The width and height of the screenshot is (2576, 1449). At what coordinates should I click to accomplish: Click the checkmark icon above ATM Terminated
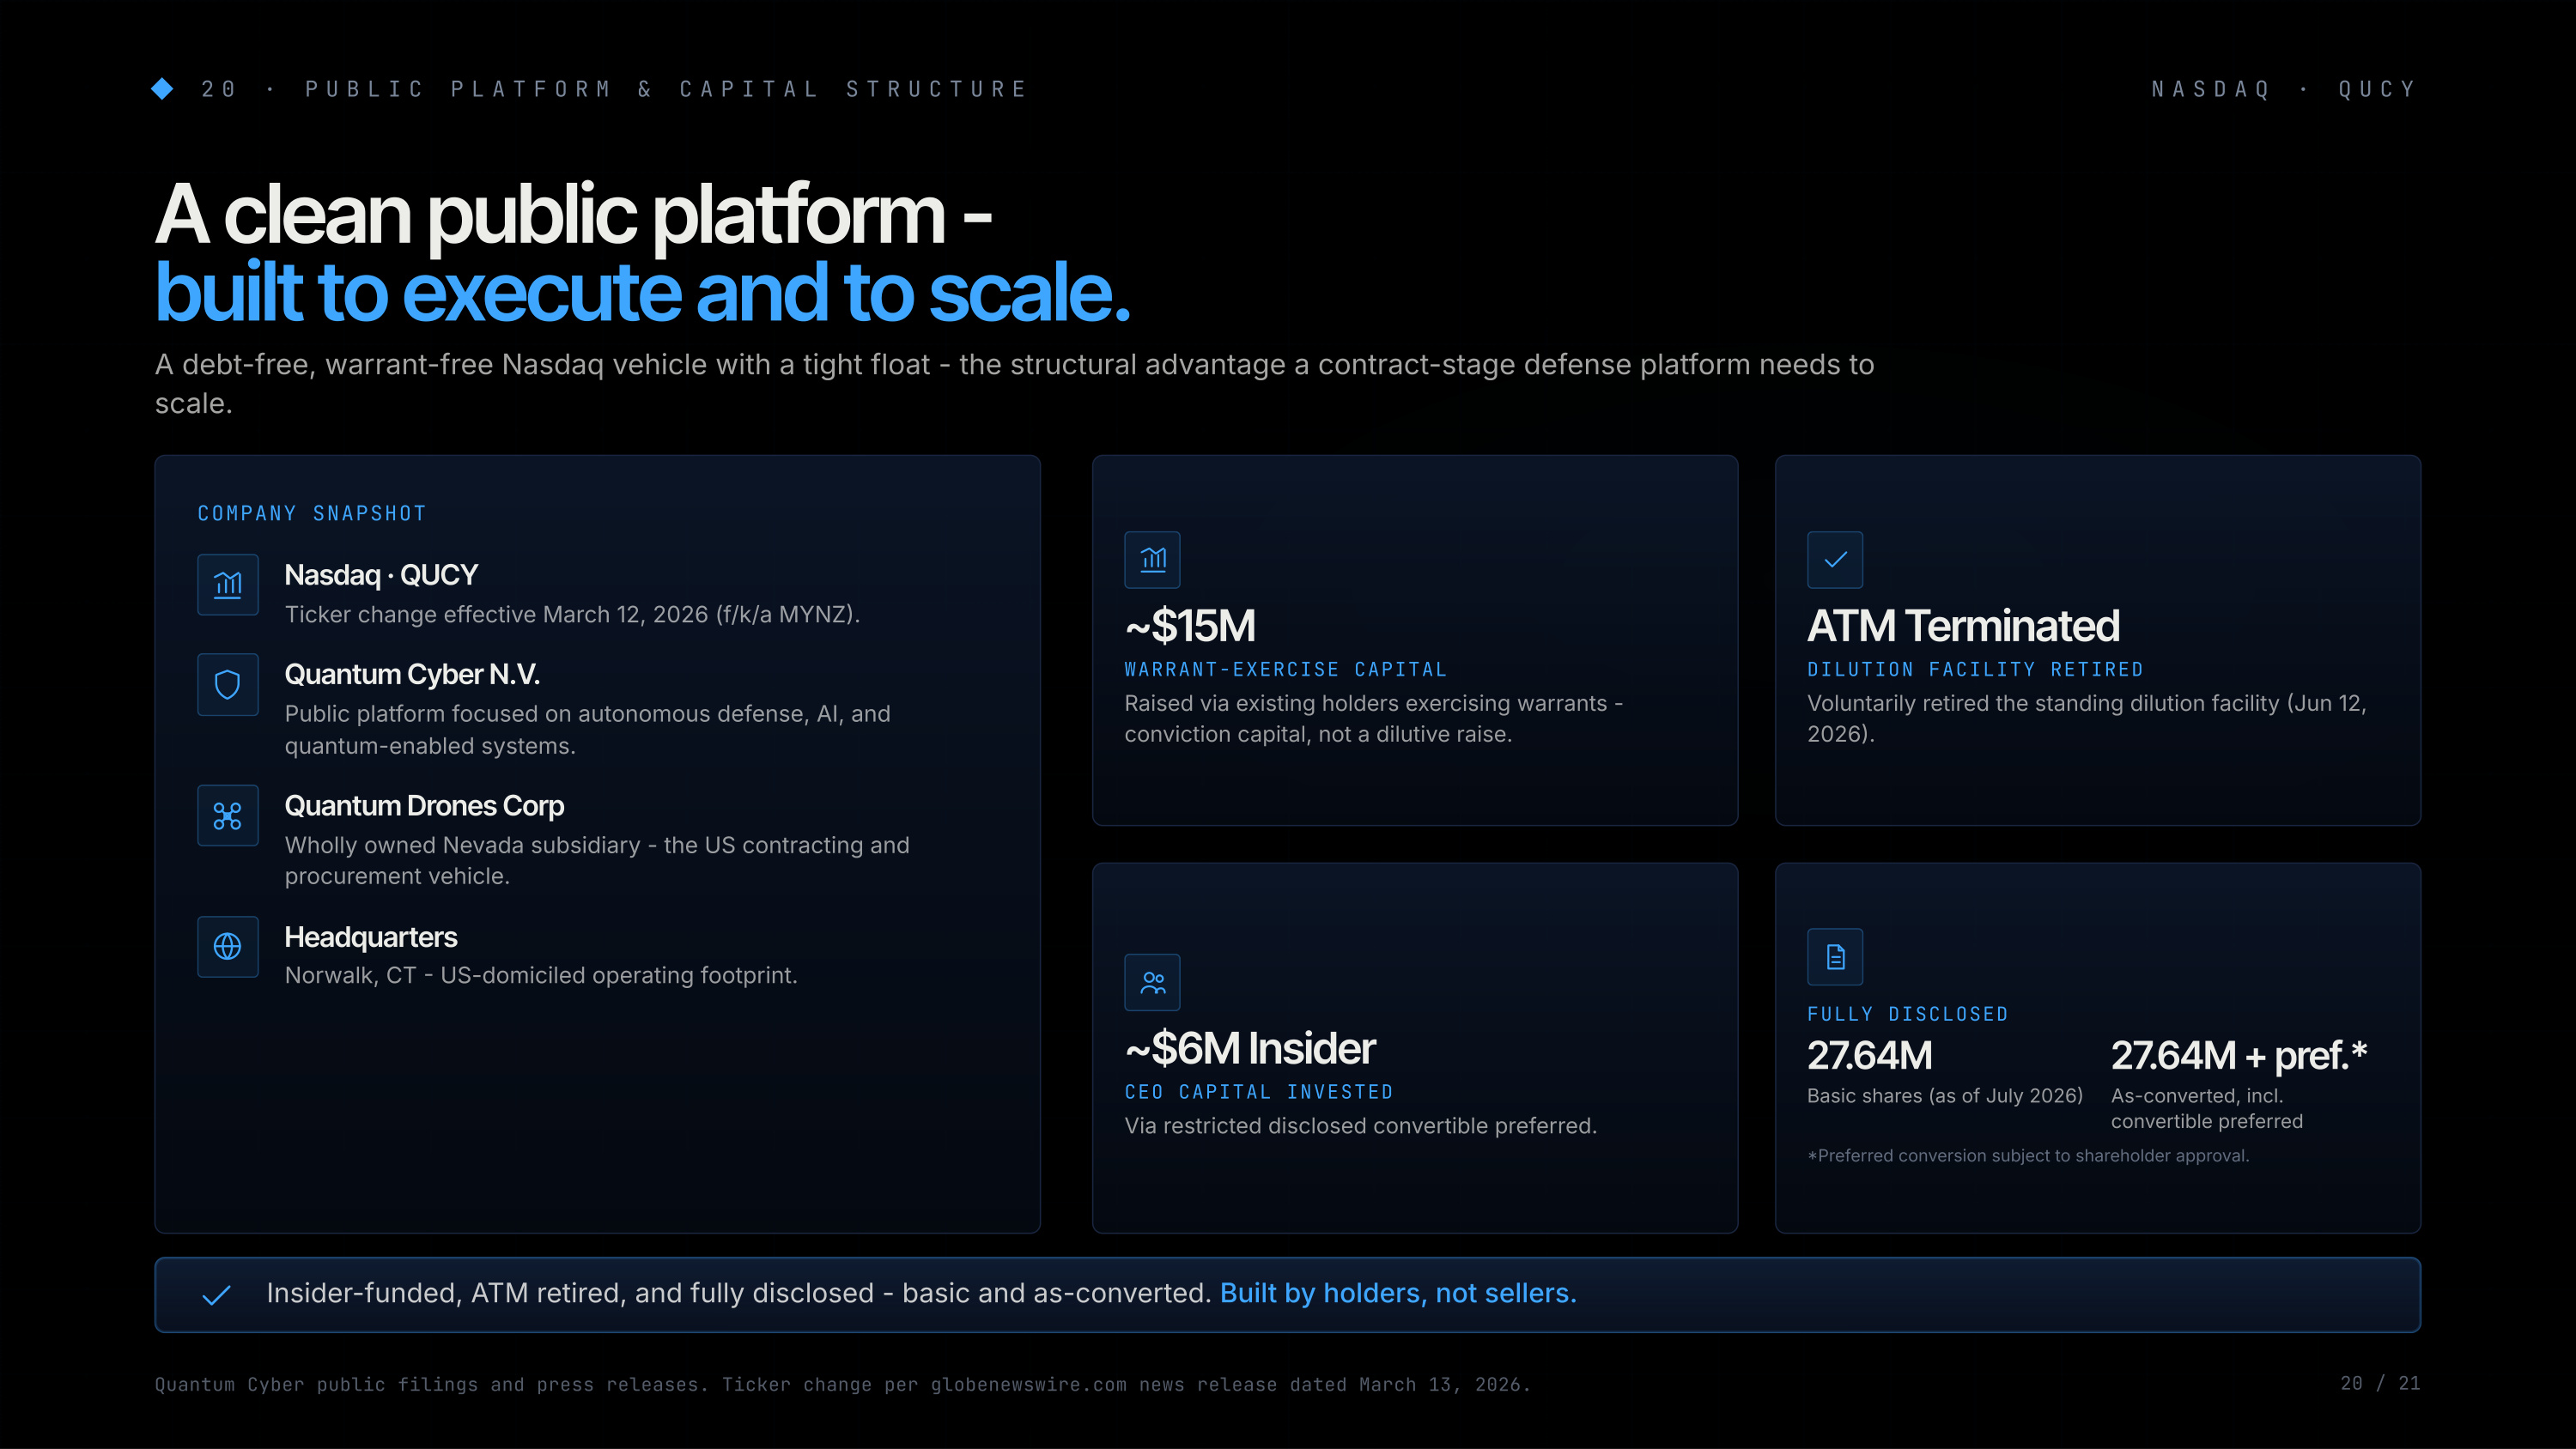1835,560
